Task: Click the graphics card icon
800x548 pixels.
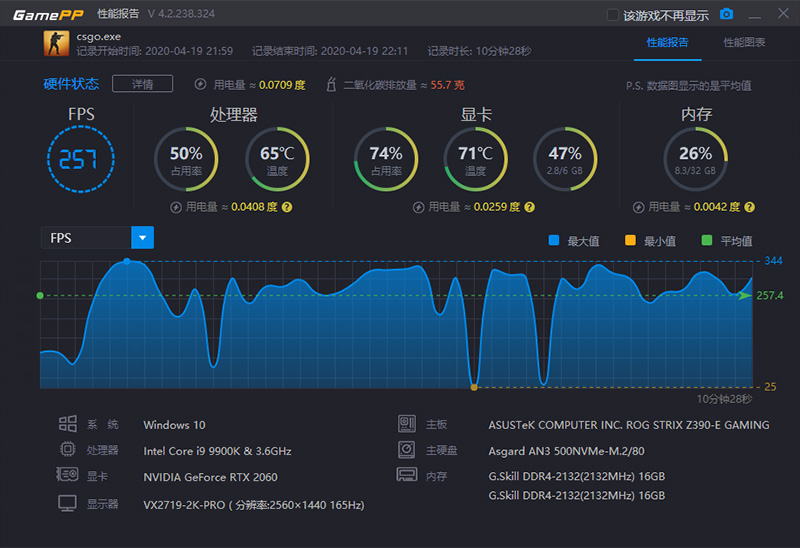Action: click(x=67, y=475)
